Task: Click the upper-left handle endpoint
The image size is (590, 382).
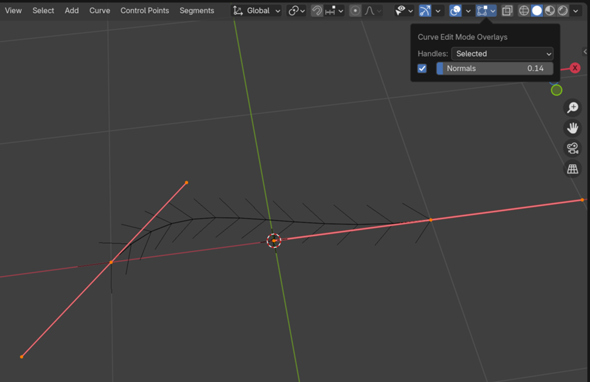Action: (x=187, y=183)
